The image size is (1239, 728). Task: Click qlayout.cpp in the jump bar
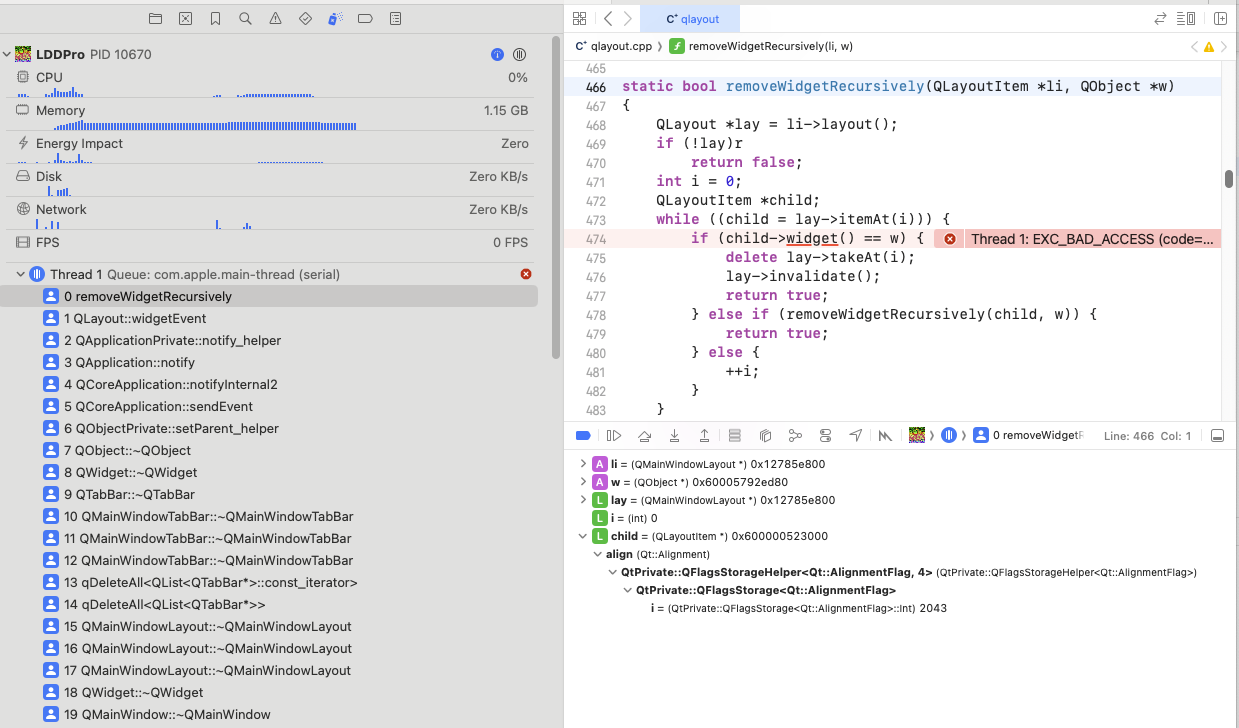(x=613, y=47)
